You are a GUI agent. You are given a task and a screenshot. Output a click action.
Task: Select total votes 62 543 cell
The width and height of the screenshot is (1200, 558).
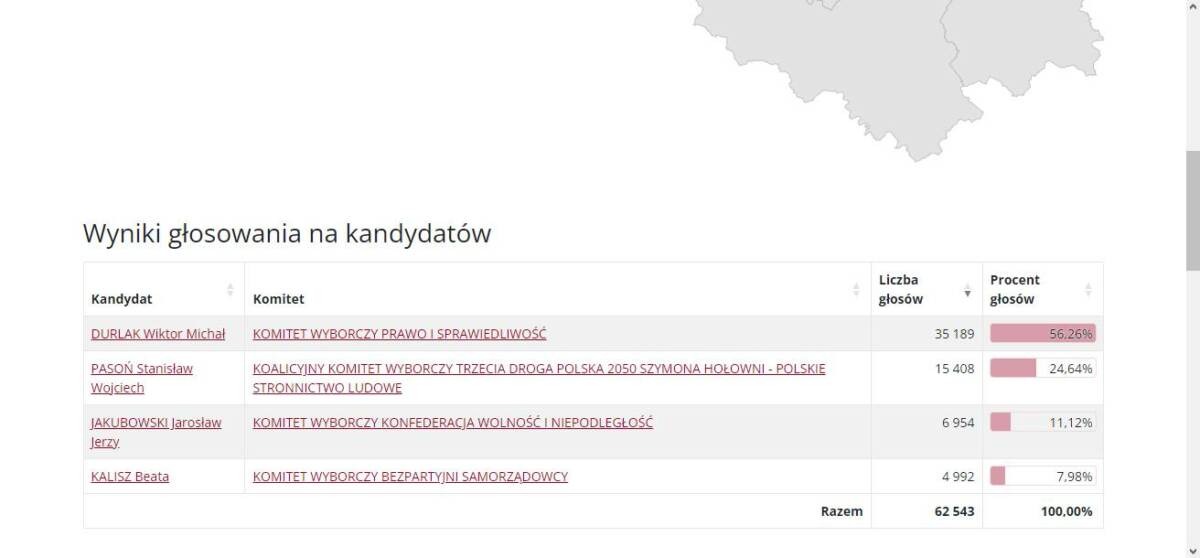[927, 511]
